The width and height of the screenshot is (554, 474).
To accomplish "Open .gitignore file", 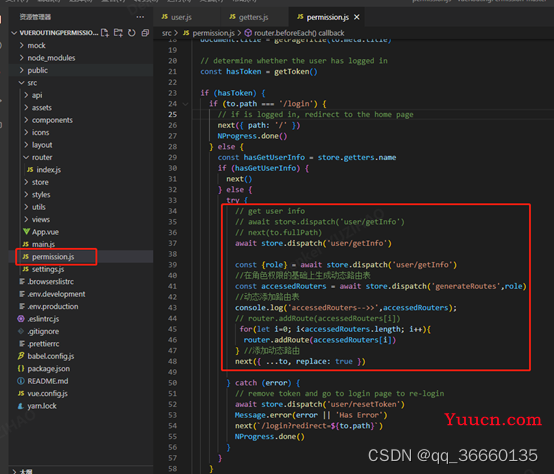I will pyautogui.click(x=43, y=331).
